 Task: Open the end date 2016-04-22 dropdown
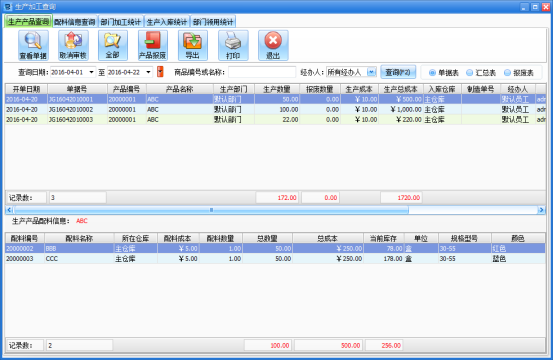pyautogui.click(x=148, y=72)
